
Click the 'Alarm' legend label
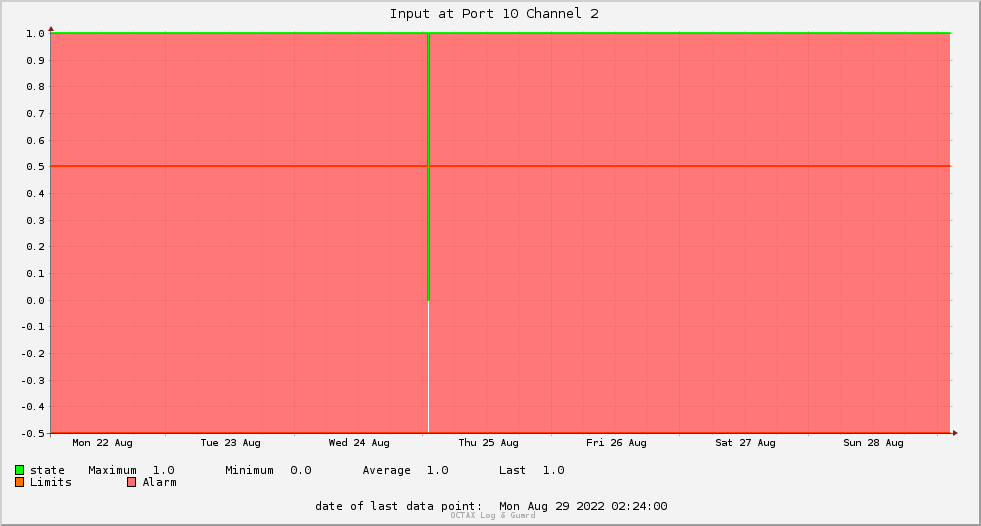pos(160,482)
